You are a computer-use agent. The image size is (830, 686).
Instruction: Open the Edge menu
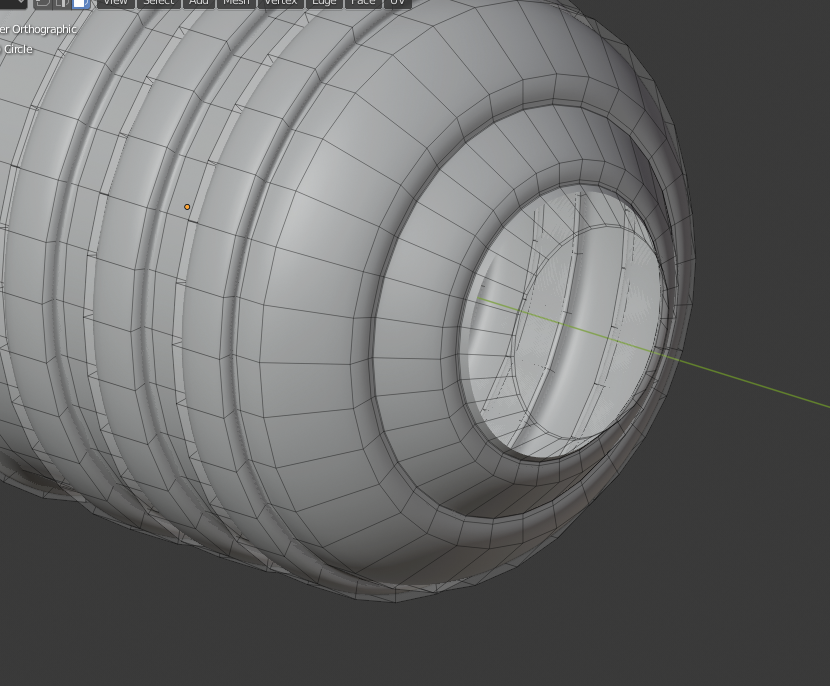click(324, 3)
